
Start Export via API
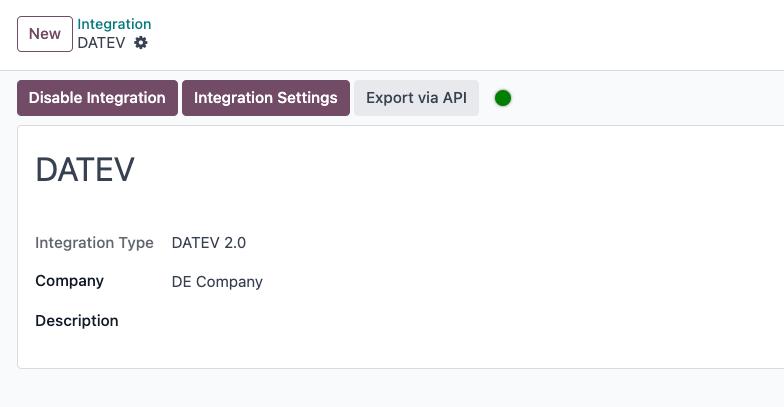(416, 98)
